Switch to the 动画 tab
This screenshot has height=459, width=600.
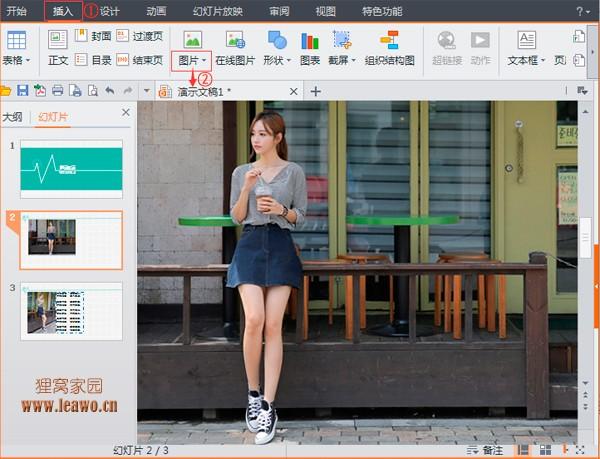tap(156, 11)
